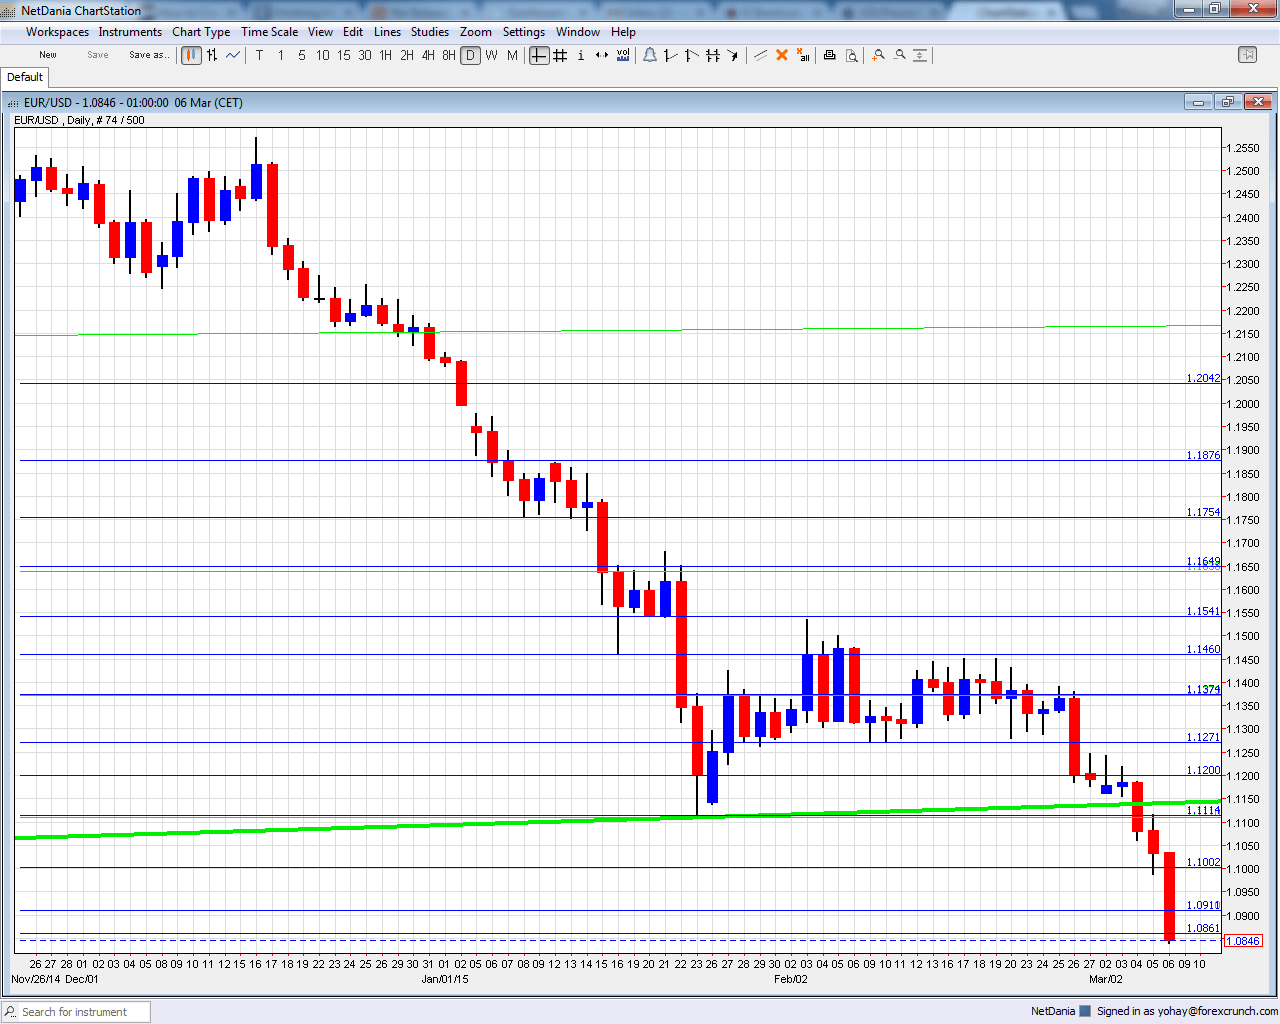Click the OHLC bar chart type icon

212,55
